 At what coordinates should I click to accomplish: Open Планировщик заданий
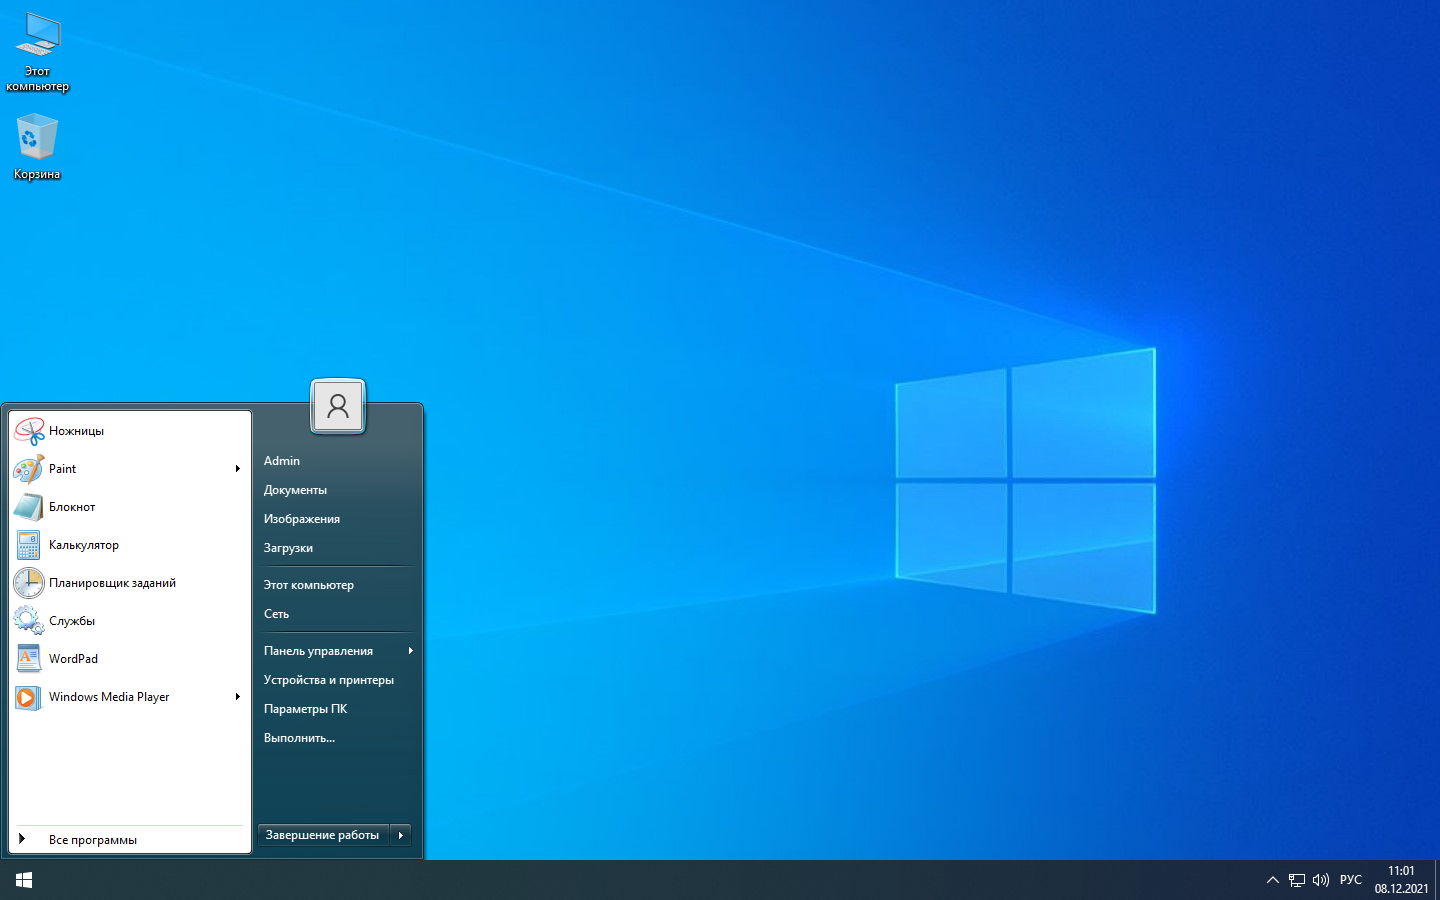(x=112, y=583)
